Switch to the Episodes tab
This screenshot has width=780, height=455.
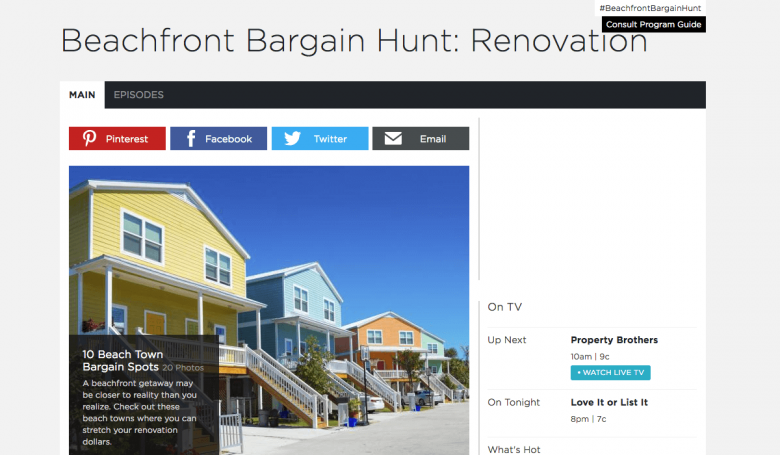(x=138, y=94)
